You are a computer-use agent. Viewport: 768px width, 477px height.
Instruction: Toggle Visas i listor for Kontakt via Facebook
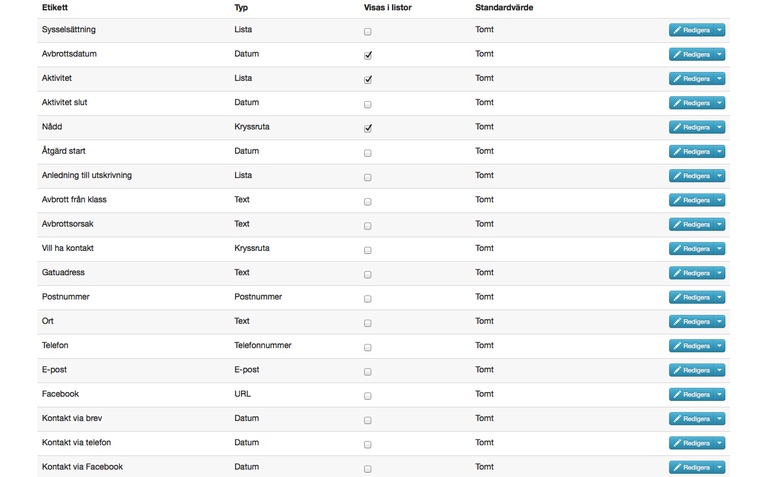(x=368, y=468)
